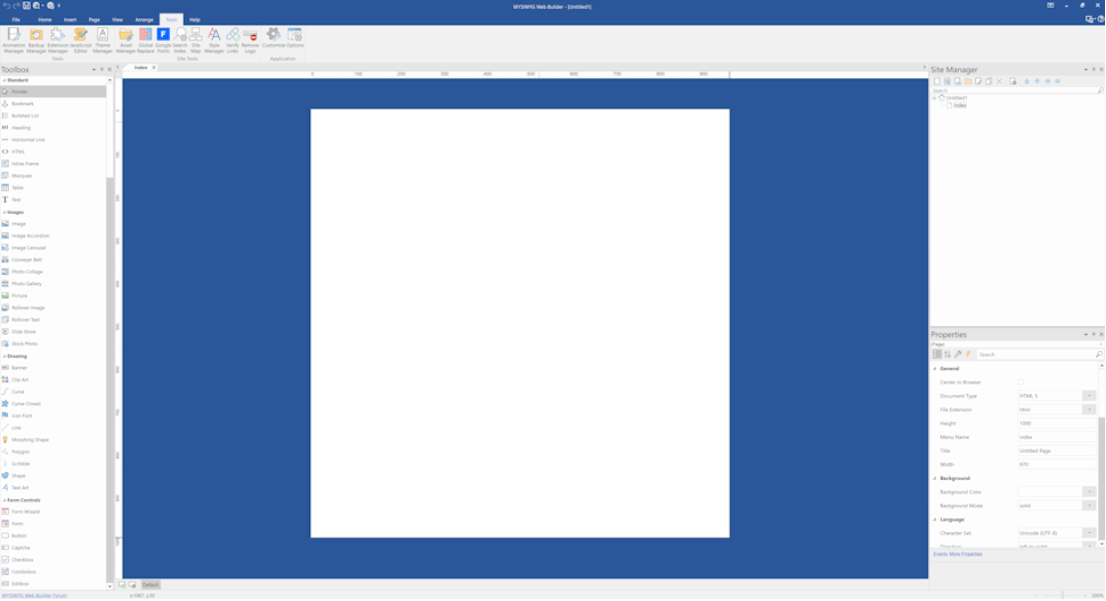The image size is (1106, 601).
Task: Click the Remove Logo button
Action: coord(250,40)
